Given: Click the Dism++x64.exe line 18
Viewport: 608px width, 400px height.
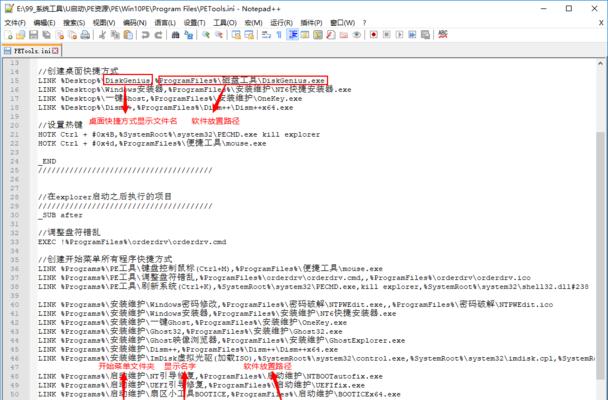Looking at the screenshot, I should point(166,108).
